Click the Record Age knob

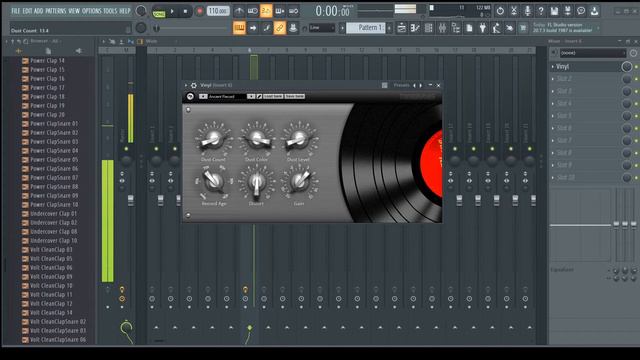tap(213, 182)
